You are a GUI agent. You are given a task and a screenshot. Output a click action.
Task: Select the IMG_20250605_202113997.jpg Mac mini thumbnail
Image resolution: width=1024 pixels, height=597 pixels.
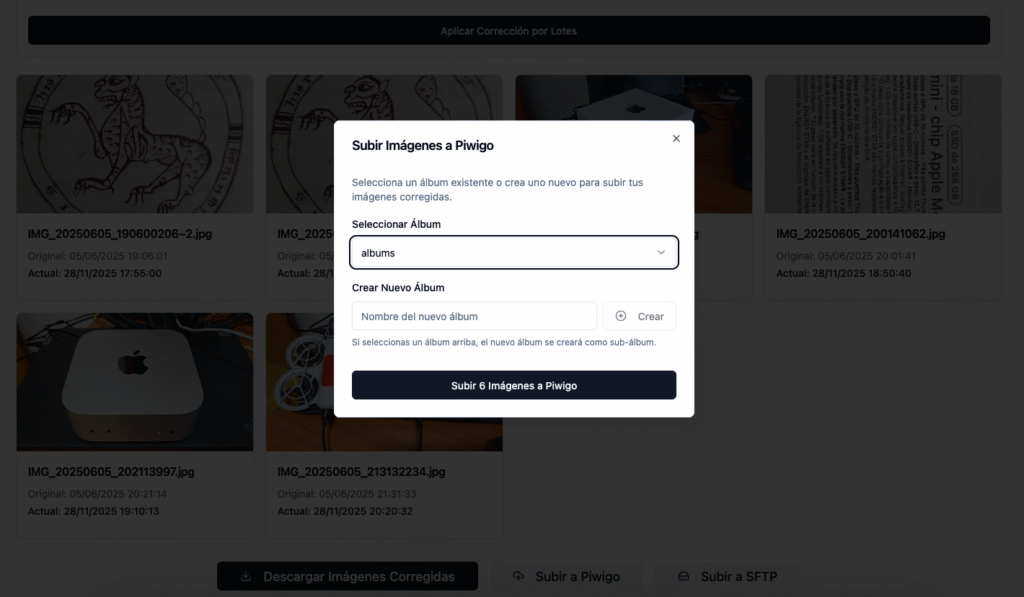135,382
